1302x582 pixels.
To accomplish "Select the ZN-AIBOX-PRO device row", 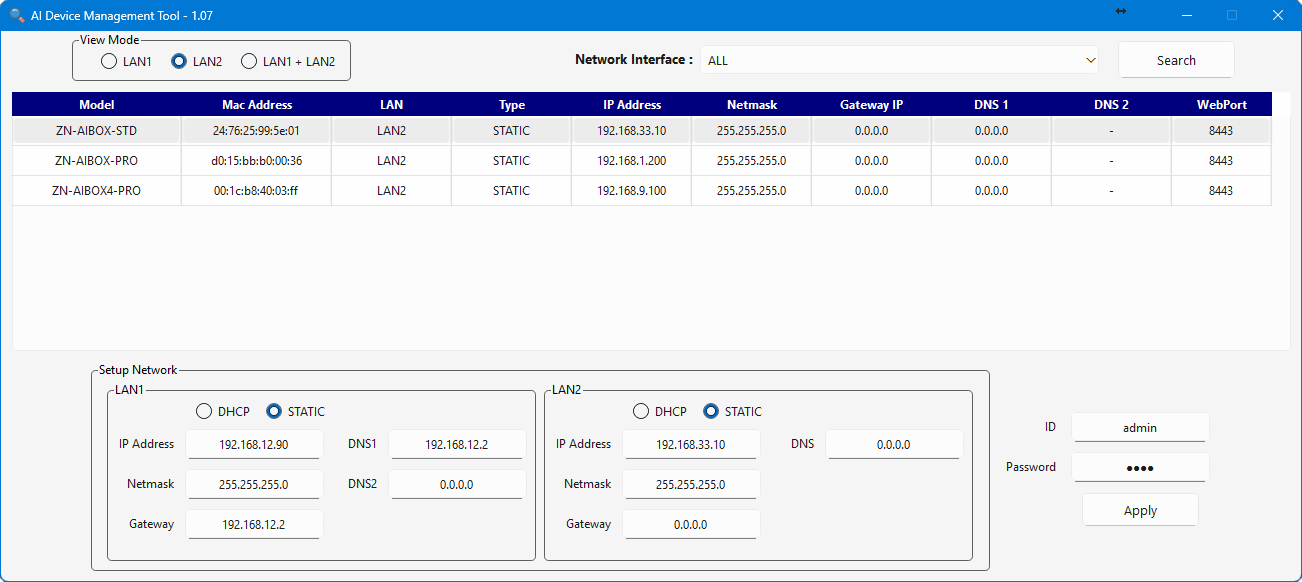I will pyautogui.click(x=96, y=161).
